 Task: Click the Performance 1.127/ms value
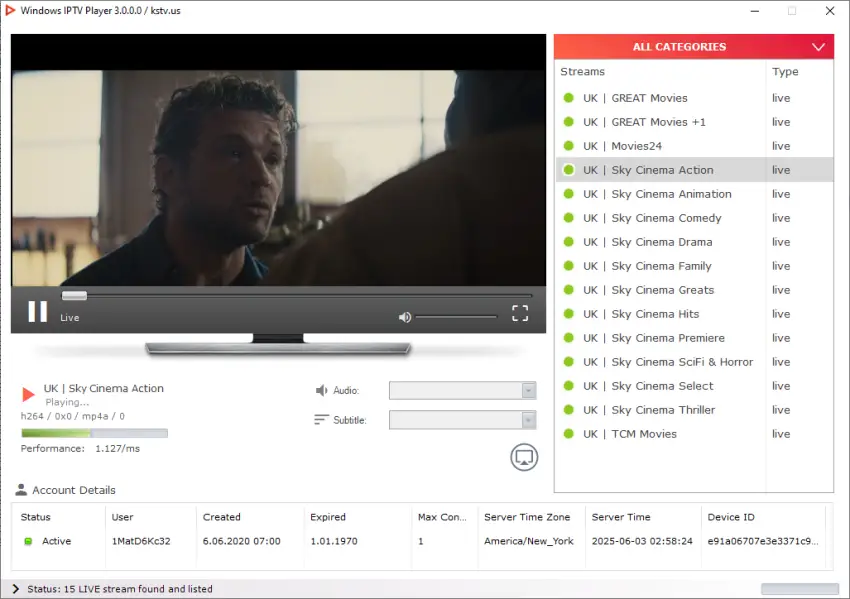click(x=117, y=448)
